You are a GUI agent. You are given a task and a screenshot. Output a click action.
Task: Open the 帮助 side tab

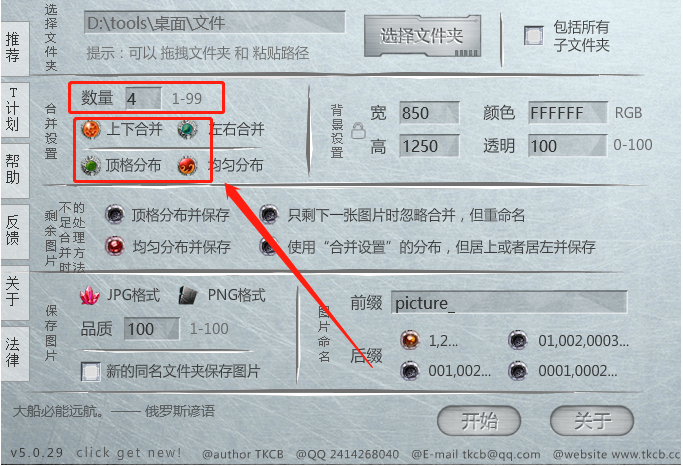click(14, 170)
